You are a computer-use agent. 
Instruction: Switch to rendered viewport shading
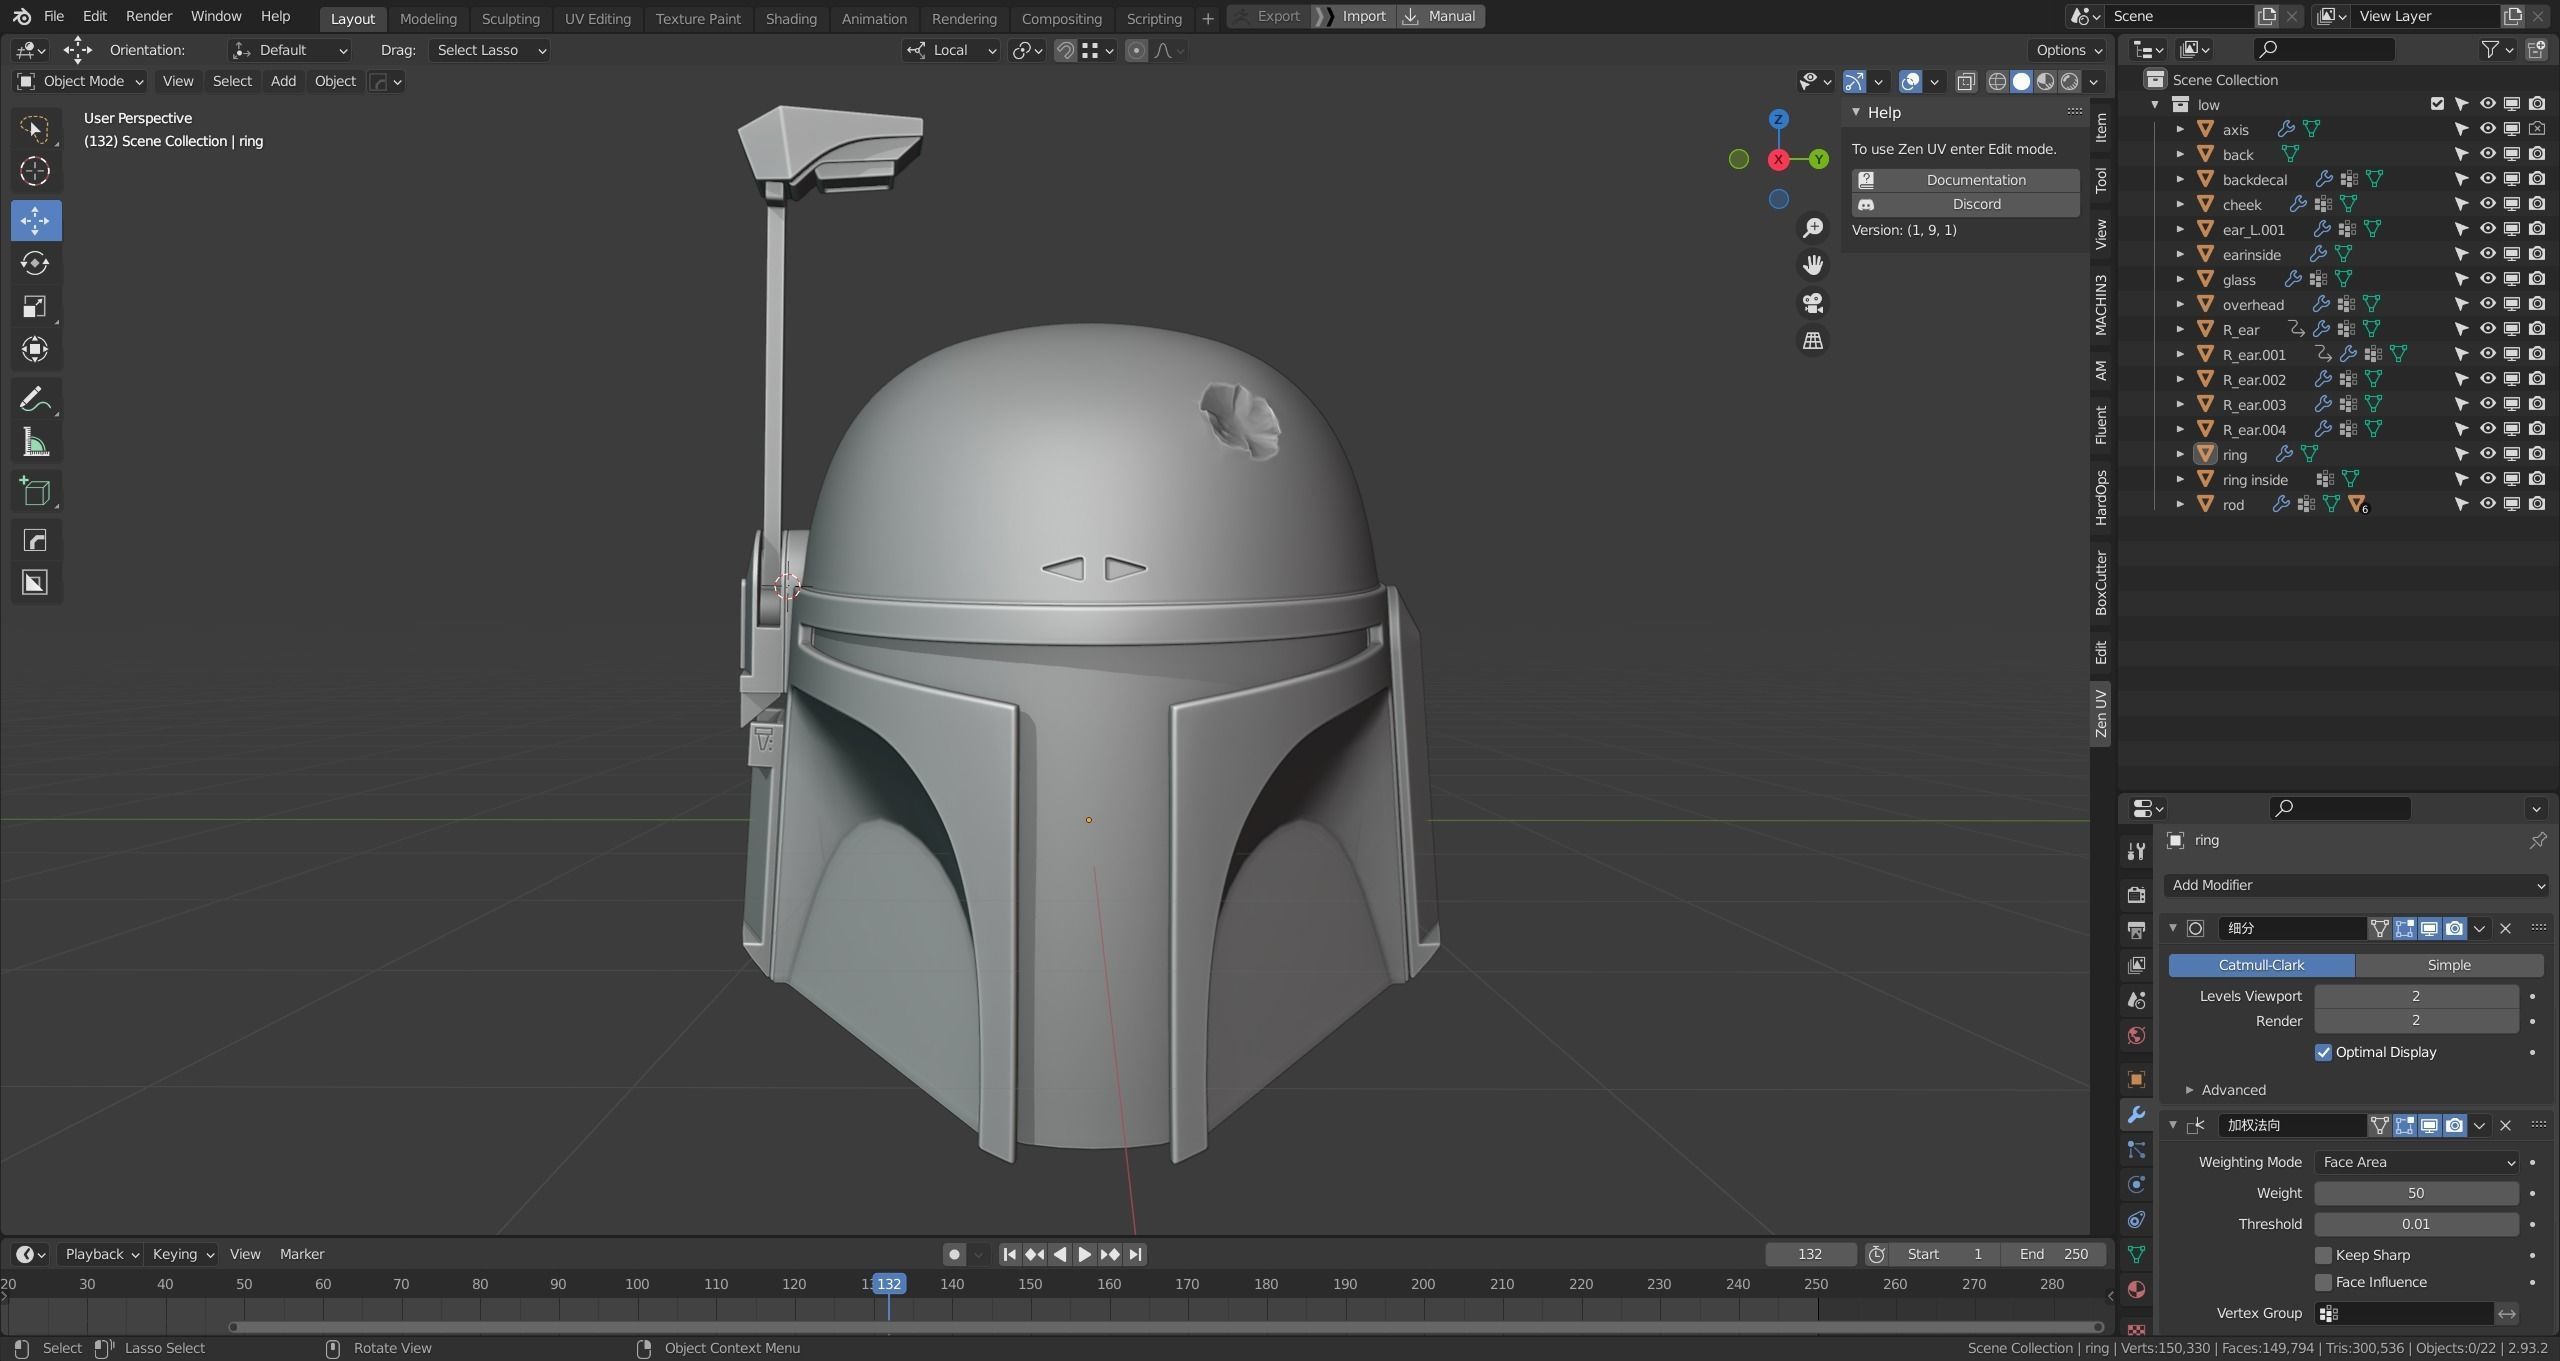click(x=2070, y=82)
